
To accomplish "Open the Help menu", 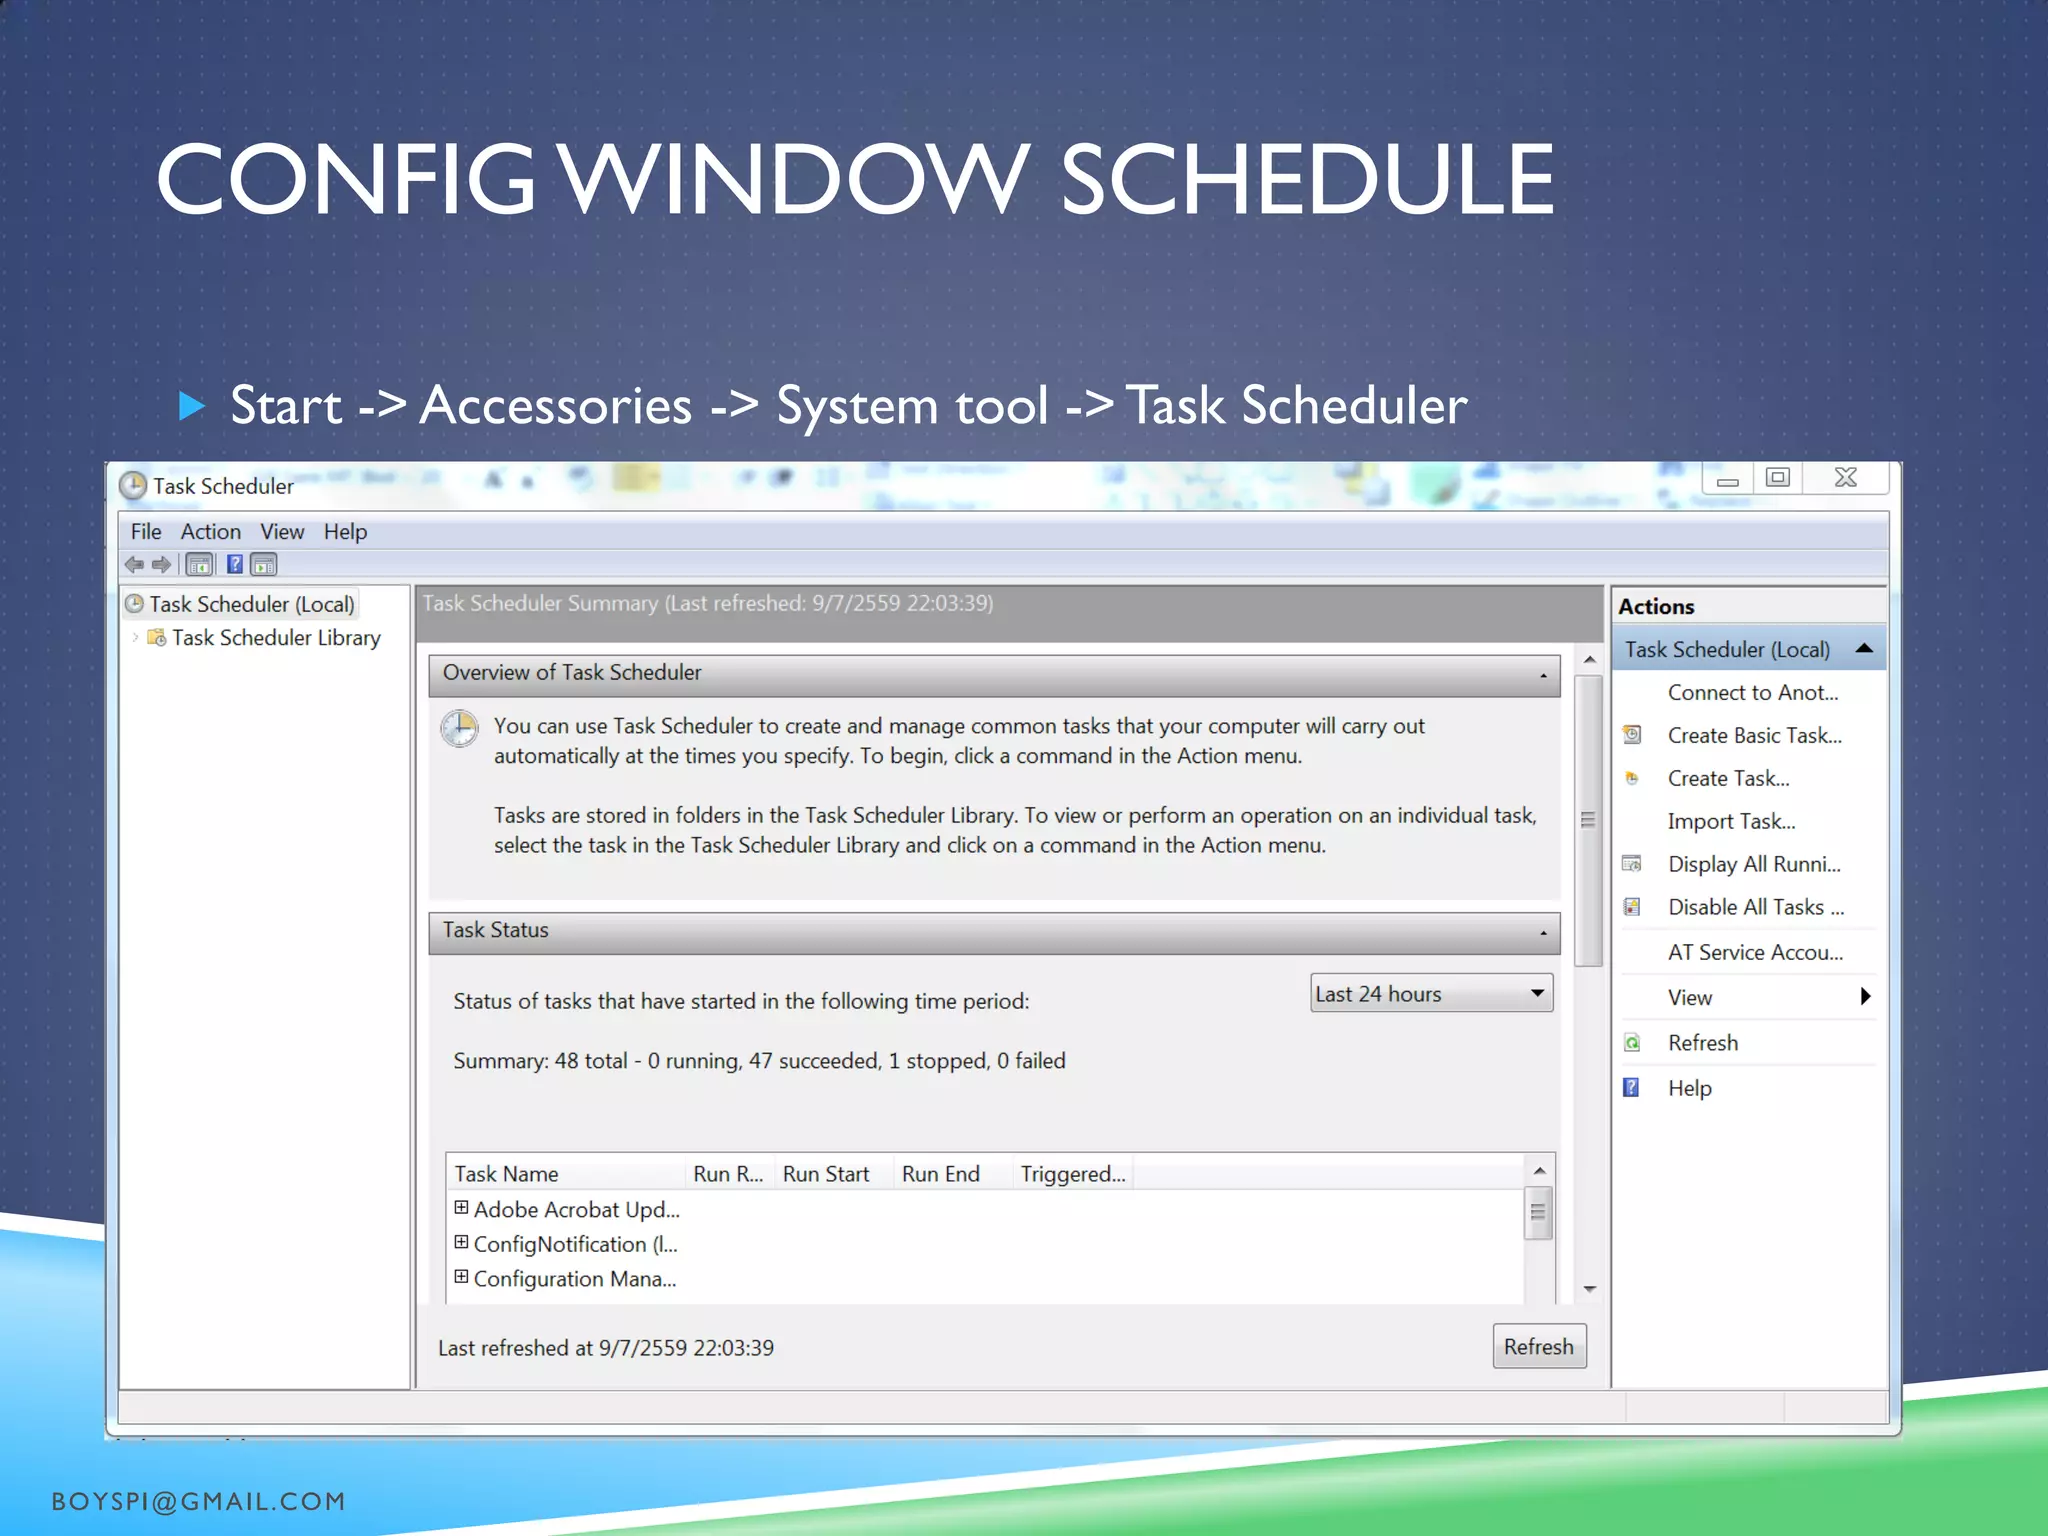I will click(345, 532).
